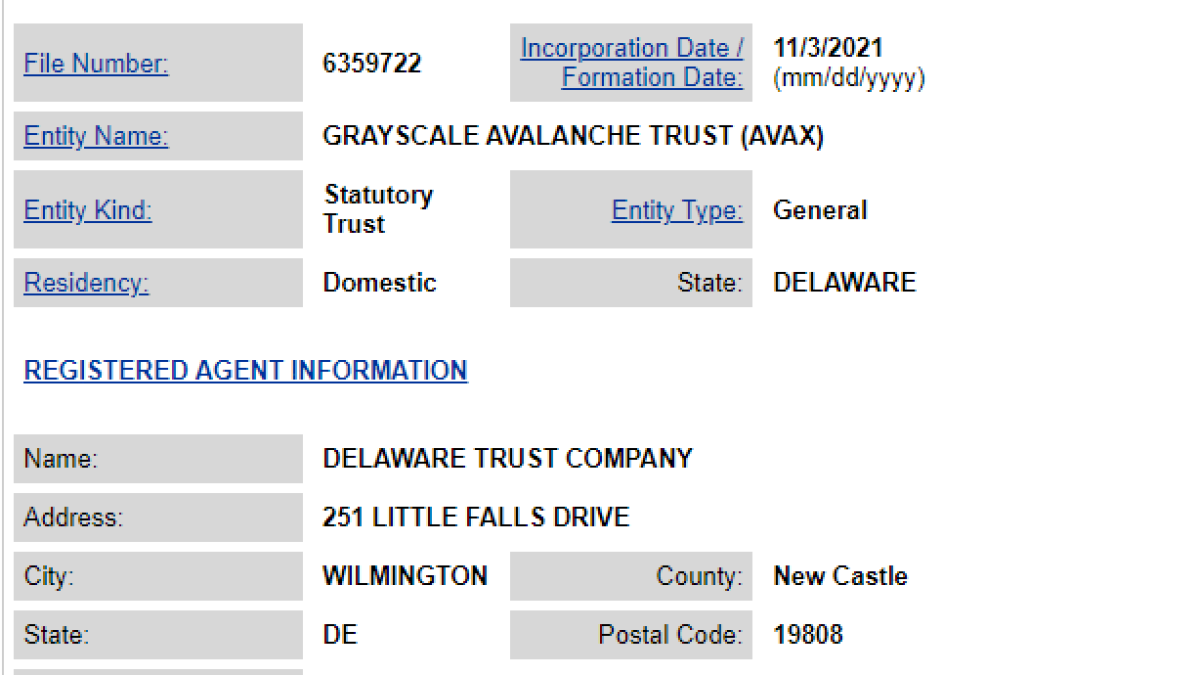This screenshot has width=1200, height=675.
Task: Click the postal code 19808
Action: tap(808, 634)
